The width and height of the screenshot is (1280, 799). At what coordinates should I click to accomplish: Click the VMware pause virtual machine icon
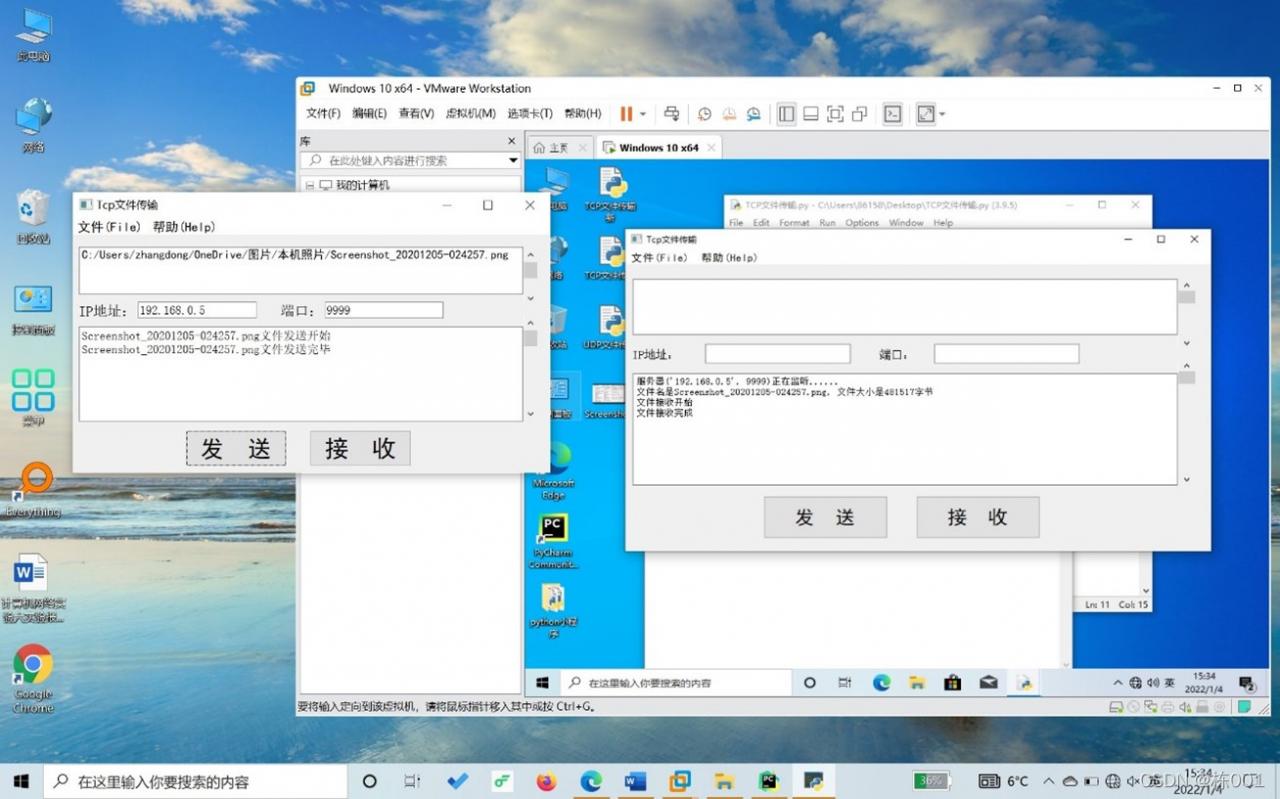point(627,114)
